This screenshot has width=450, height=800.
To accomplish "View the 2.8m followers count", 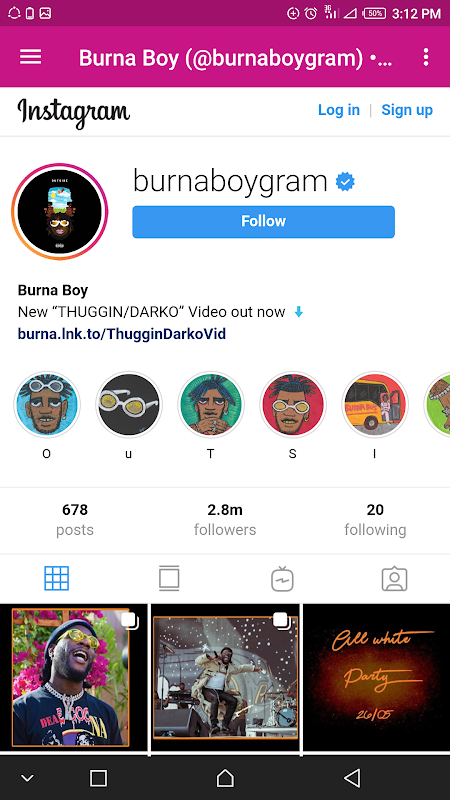I will click(225, 519).
